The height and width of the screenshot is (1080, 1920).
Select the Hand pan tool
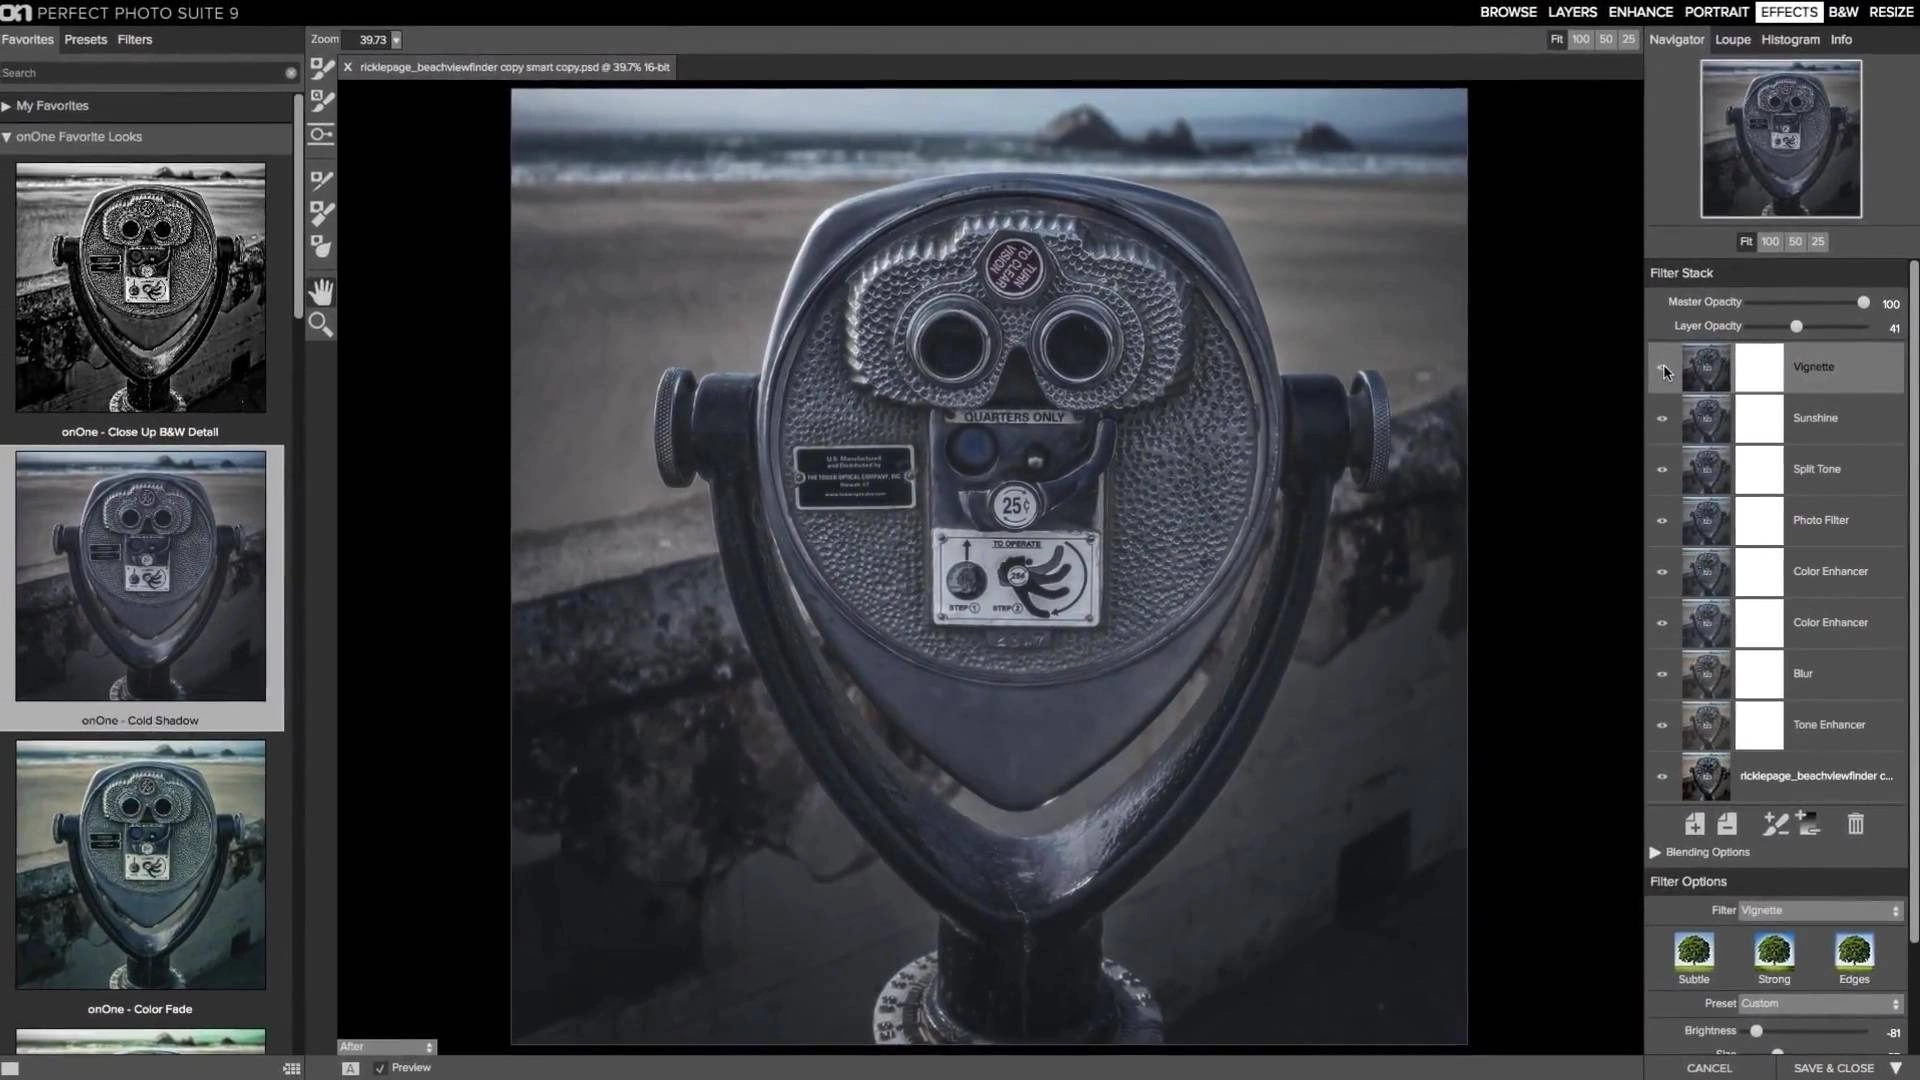pyautogui.click(x=321, y=291)
